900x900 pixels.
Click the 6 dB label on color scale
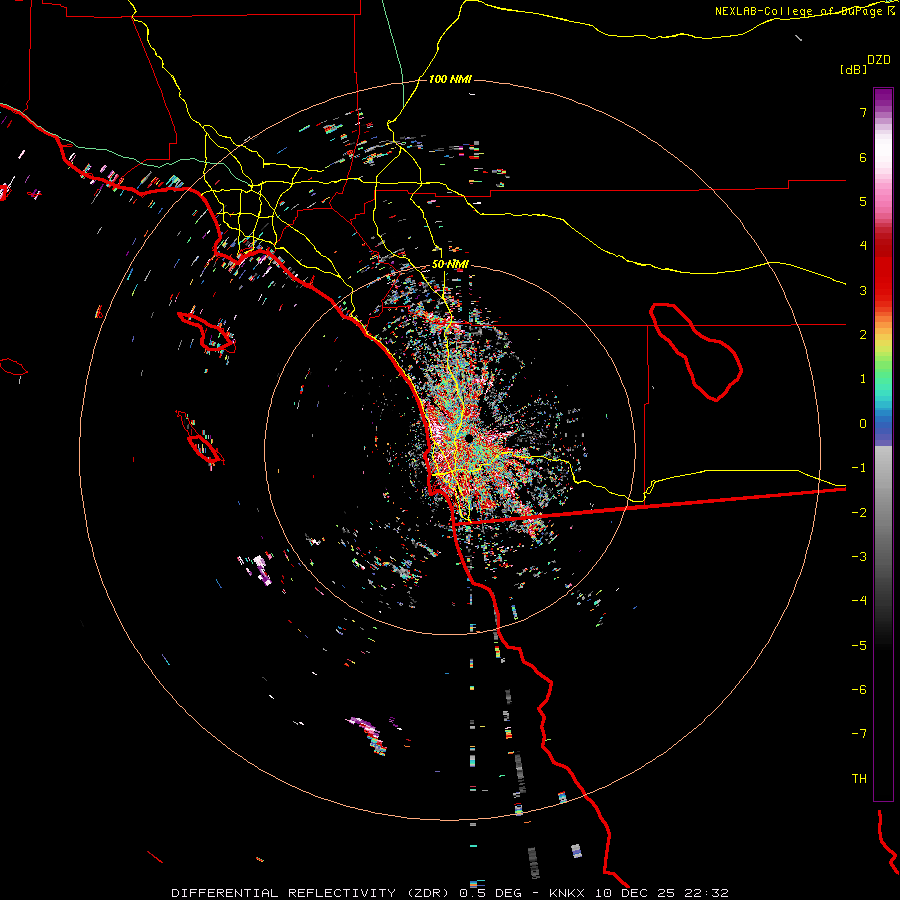(863, 157)
